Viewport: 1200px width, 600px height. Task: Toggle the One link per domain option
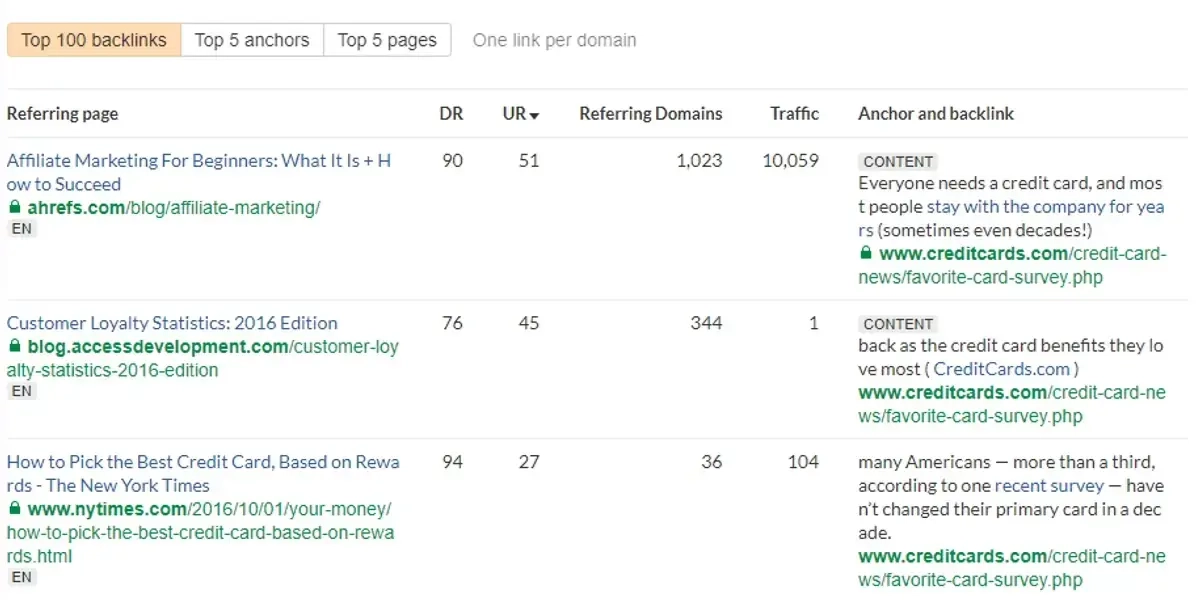pyautogui.click(x=554, y=41)
